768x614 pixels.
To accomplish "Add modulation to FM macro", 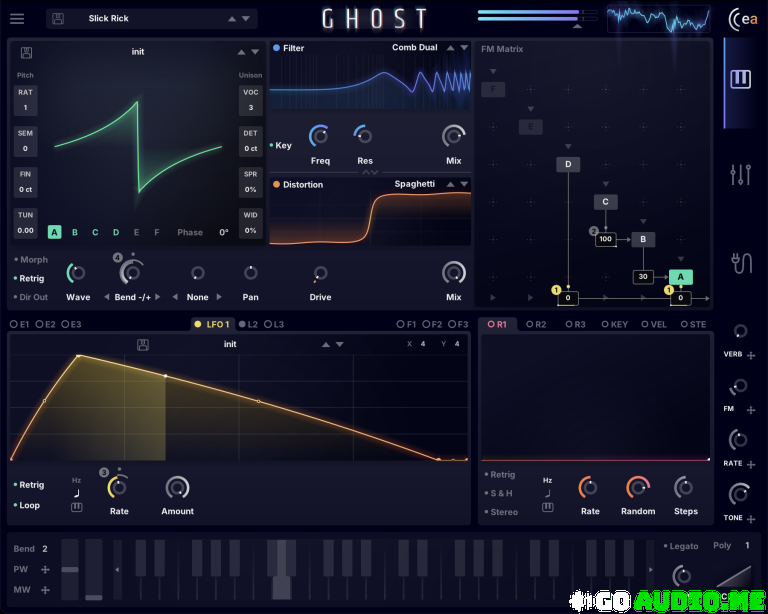I will point(751,410).
